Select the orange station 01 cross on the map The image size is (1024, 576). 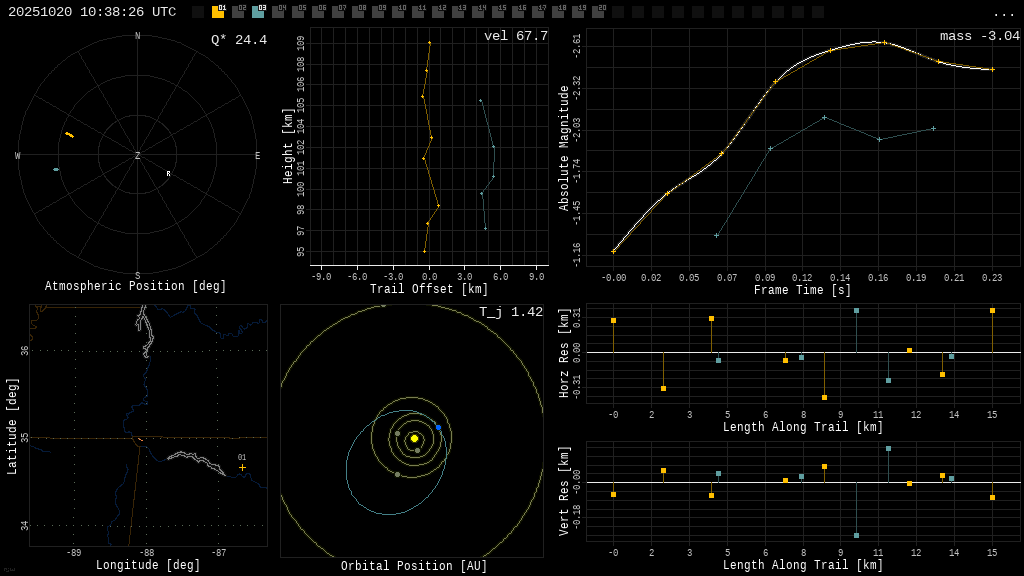pyautogui.click(x=242, y=467)
